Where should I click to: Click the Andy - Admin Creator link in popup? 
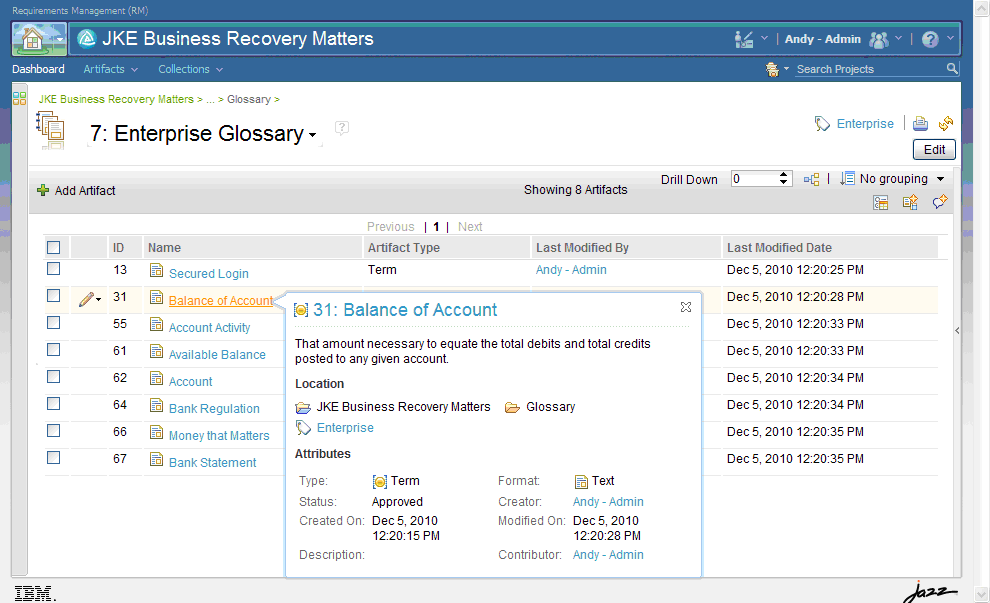pos(608,501)
